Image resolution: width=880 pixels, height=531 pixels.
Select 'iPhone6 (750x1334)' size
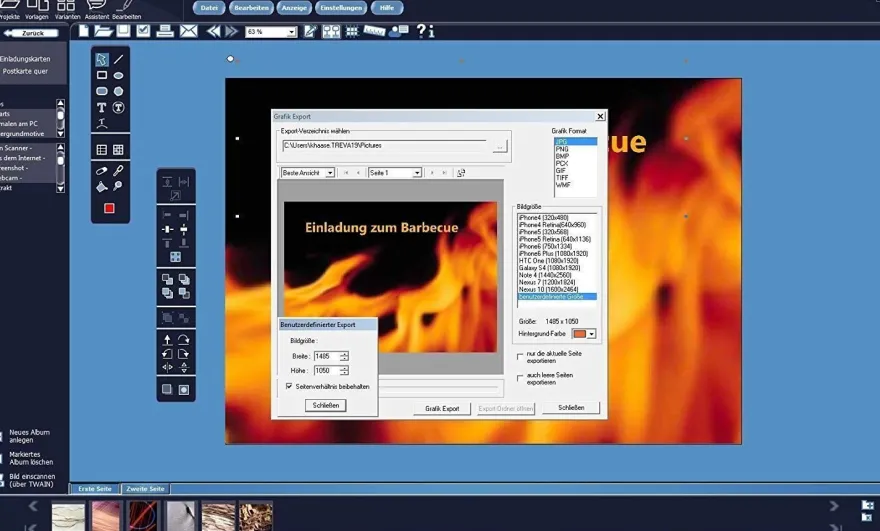tap(545, 246)
